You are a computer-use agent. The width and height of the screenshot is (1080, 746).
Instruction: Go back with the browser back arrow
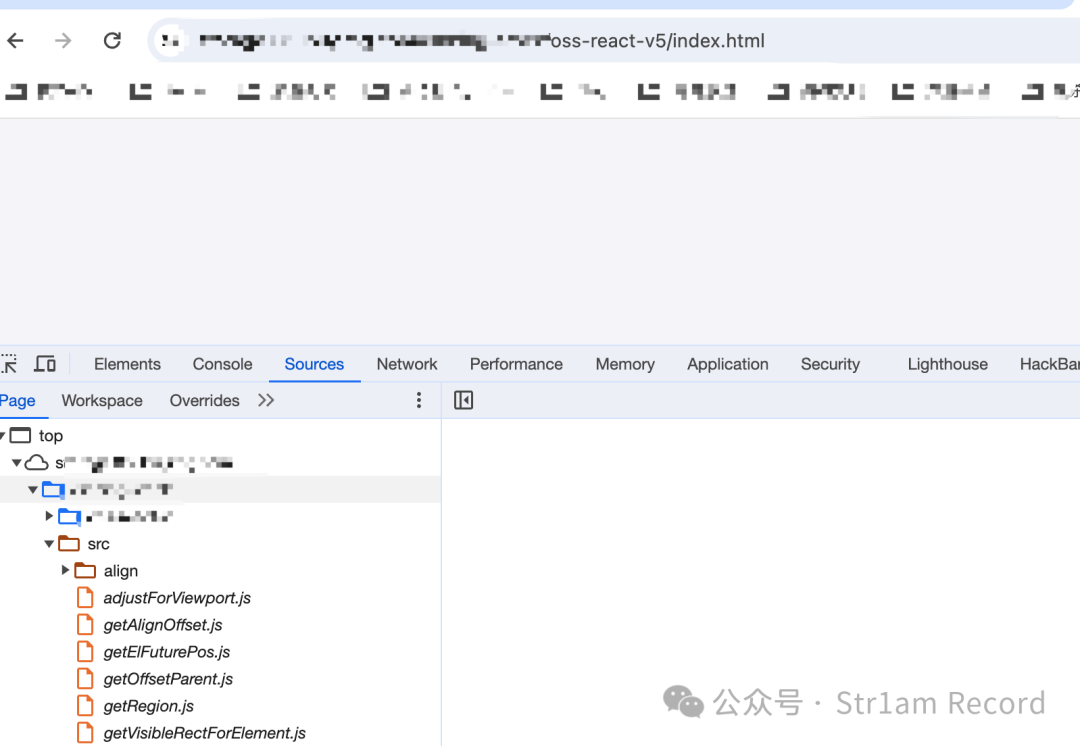pos(16,41)
